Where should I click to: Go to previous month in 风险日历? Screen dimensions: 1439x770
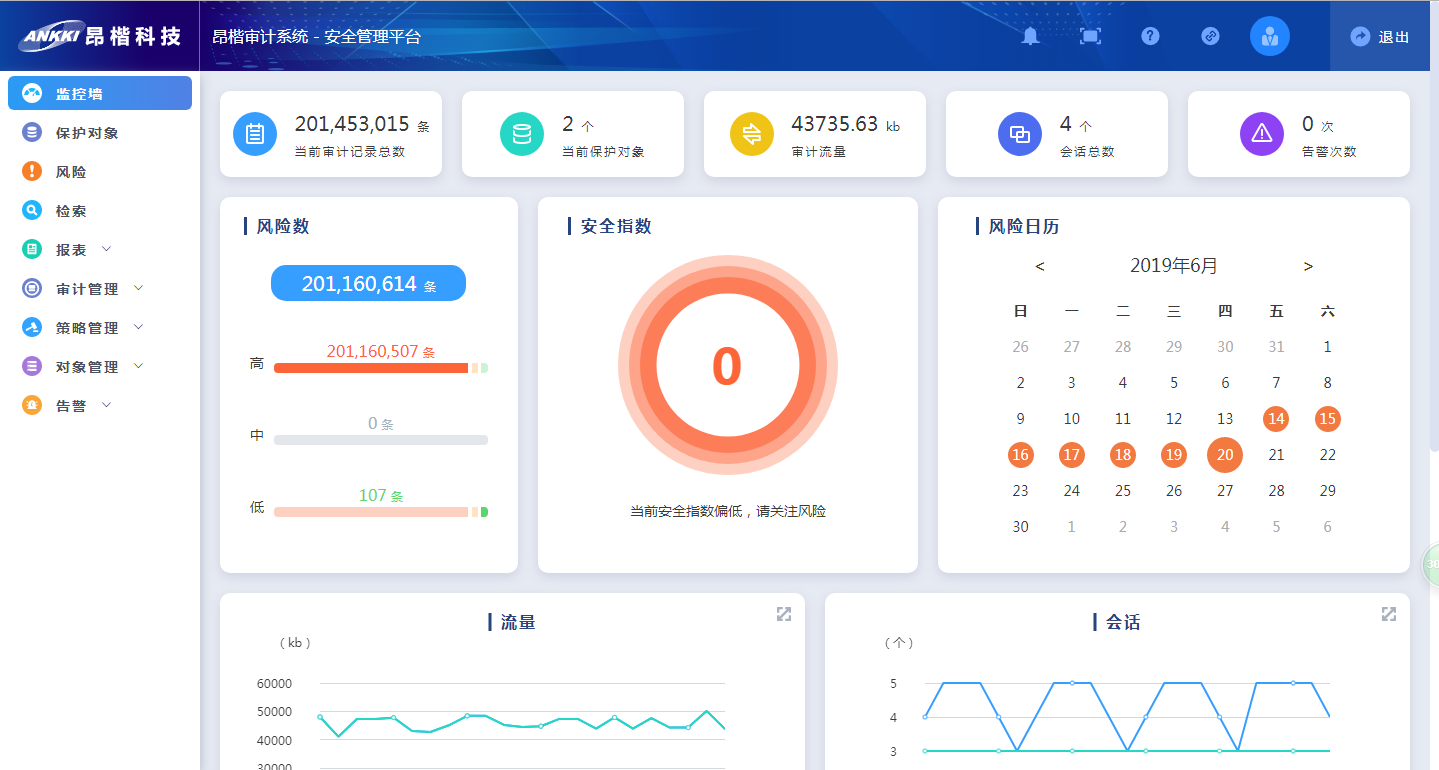pyautogui.click(x=1040, y=267)
